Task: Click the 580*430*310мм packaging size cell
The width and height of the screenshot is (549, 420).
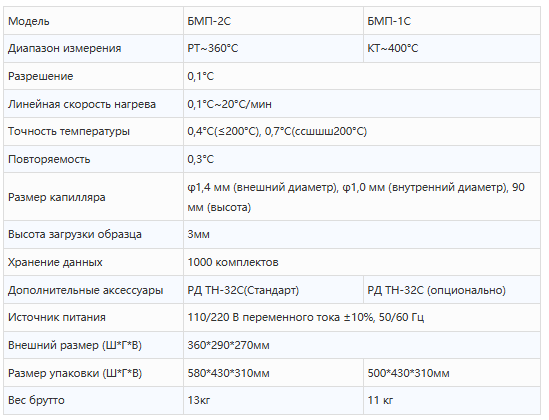Action: point(273,373)
